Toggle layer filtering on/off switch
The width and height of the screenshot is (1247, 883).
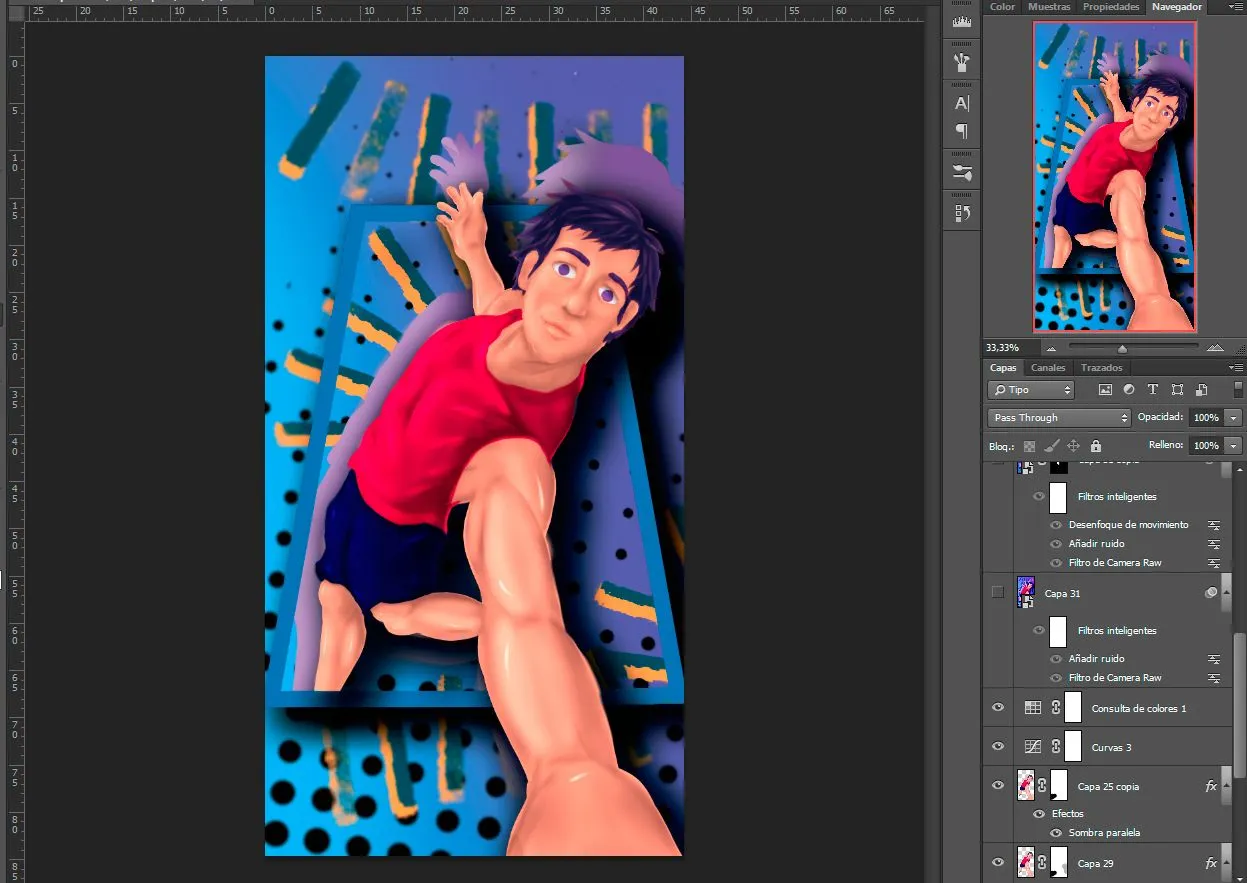click(1239, 390)
